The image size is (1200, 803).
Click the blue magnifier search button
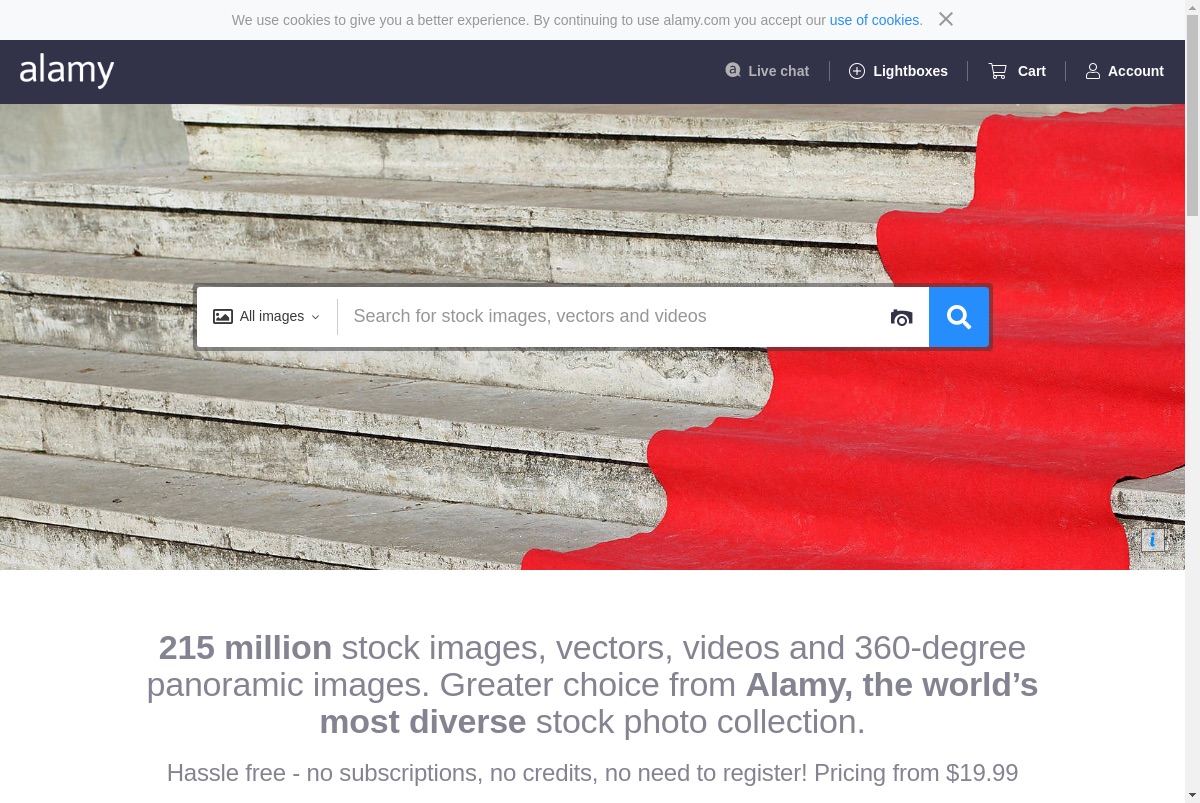tap(959, 317)
